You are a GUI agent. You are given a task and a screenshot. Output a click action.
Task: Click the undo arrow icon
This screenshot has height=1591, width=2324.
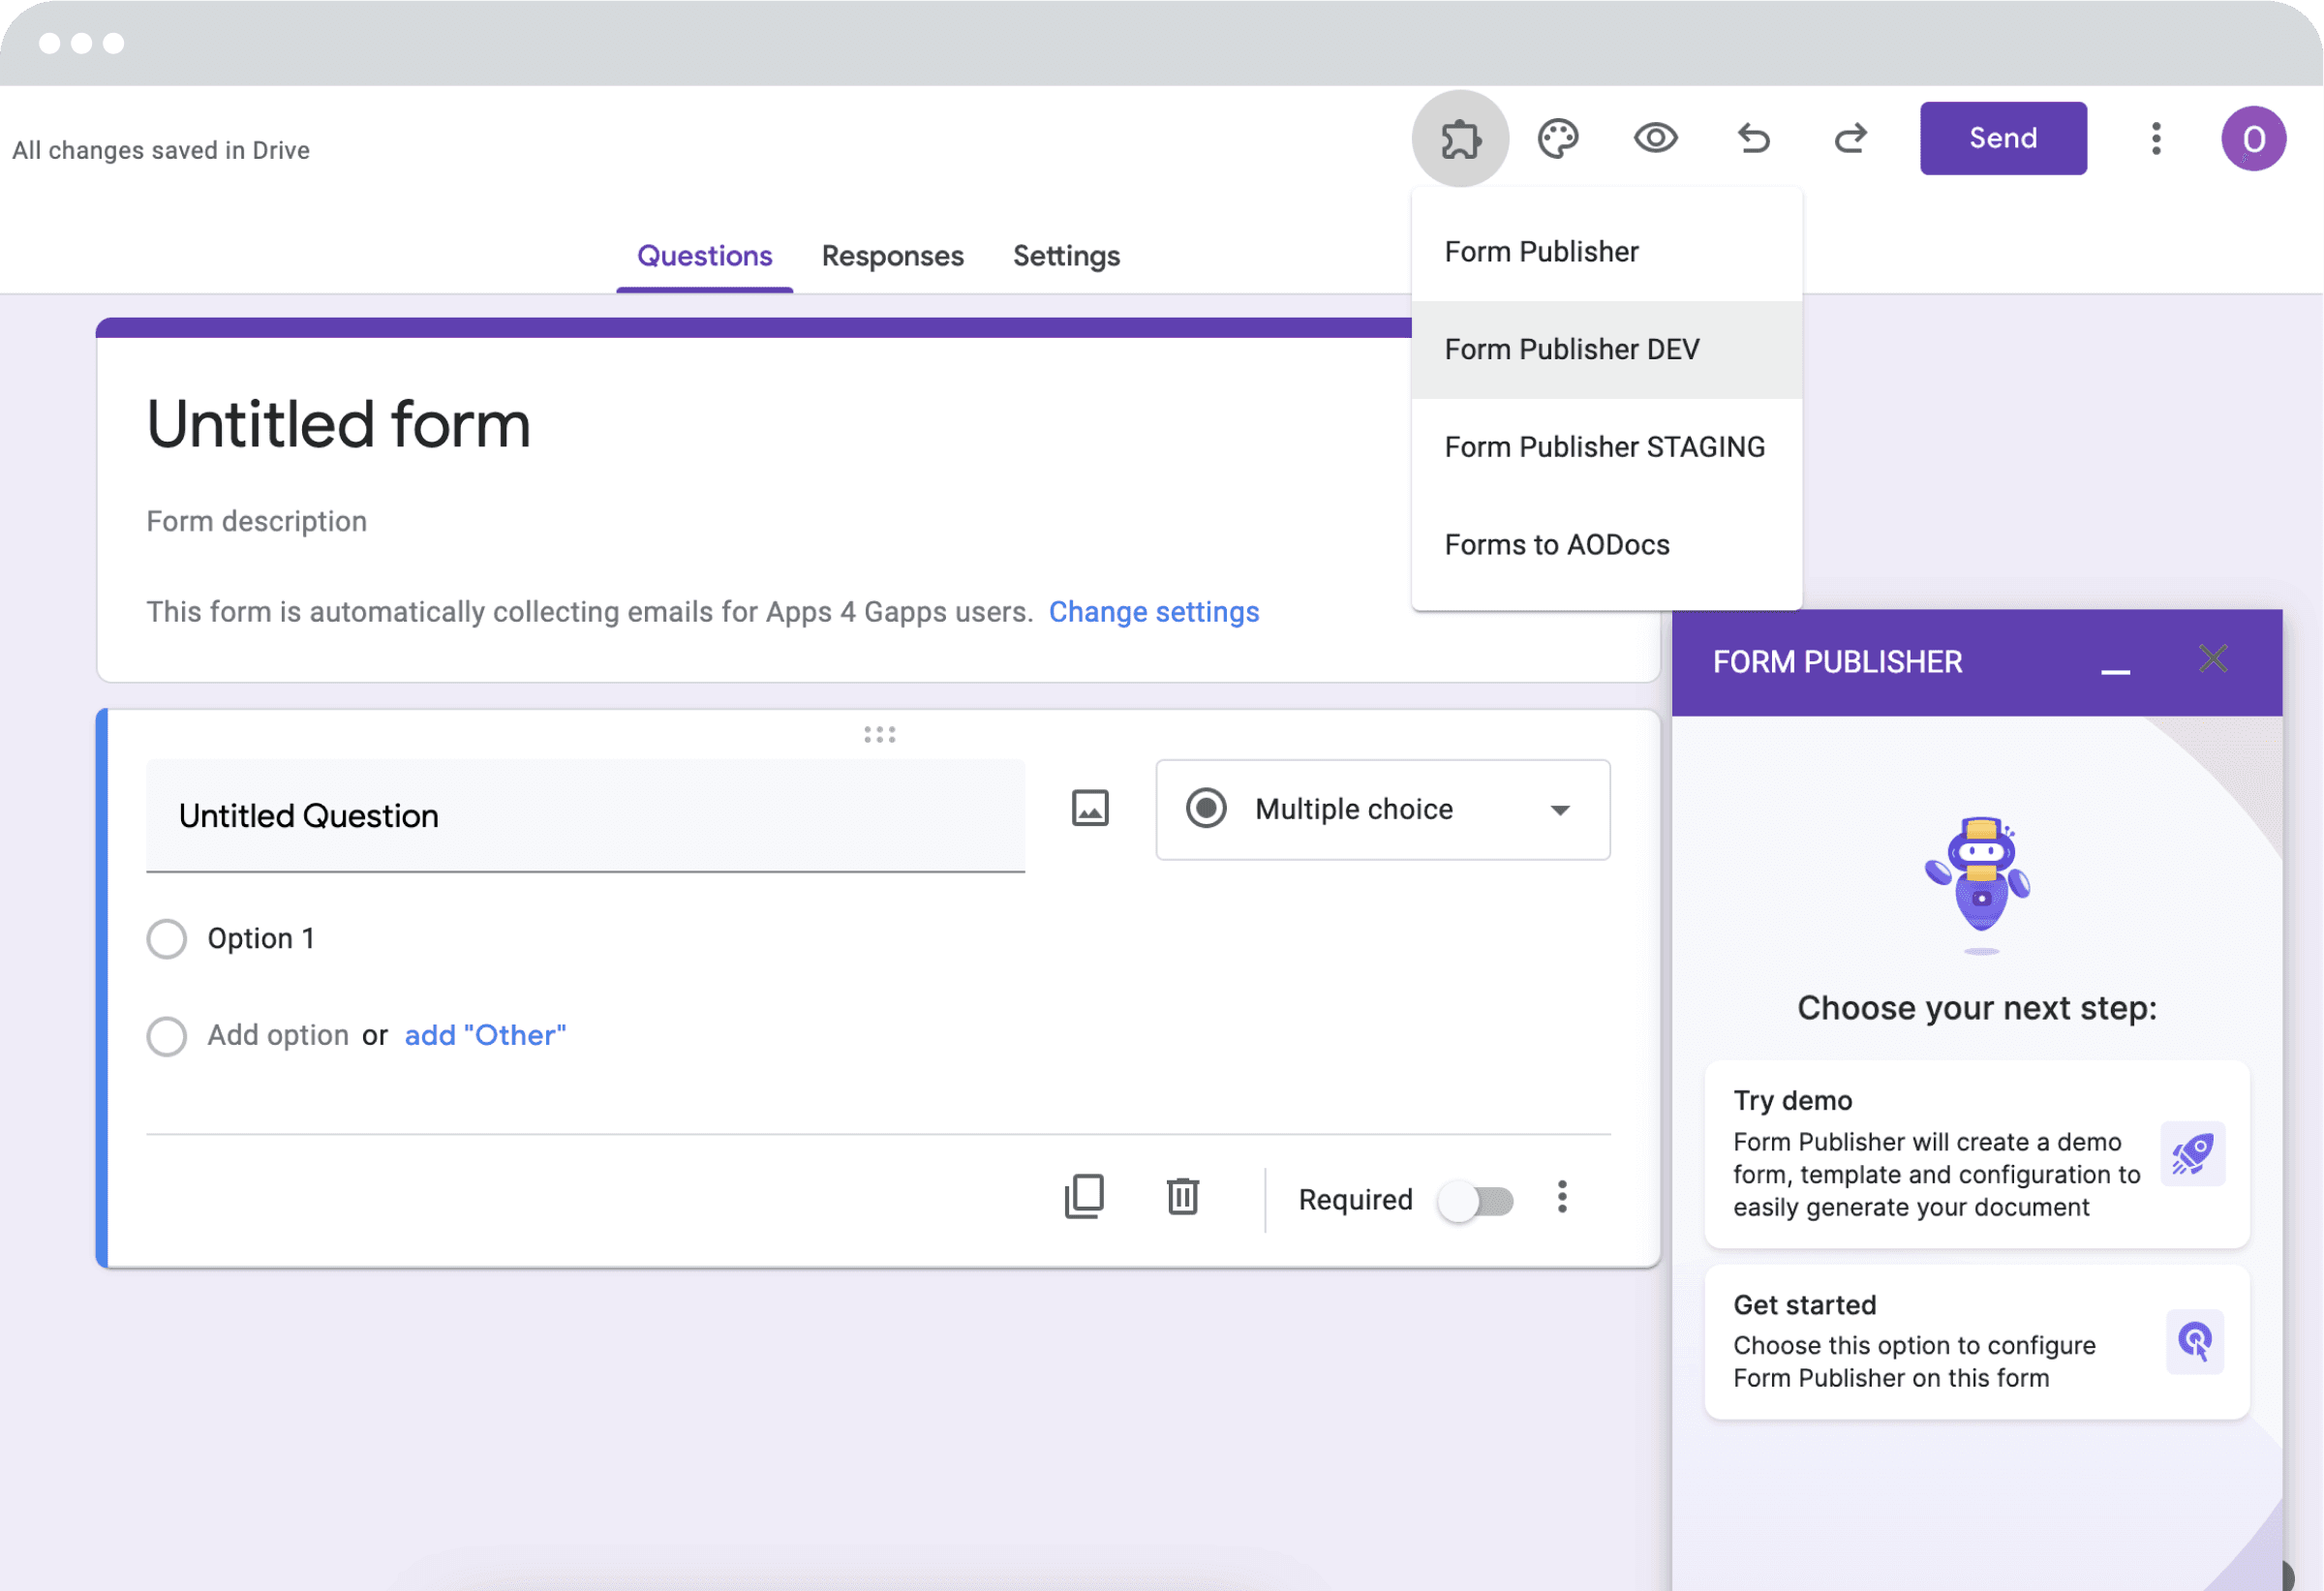[x=1753, y=138]
